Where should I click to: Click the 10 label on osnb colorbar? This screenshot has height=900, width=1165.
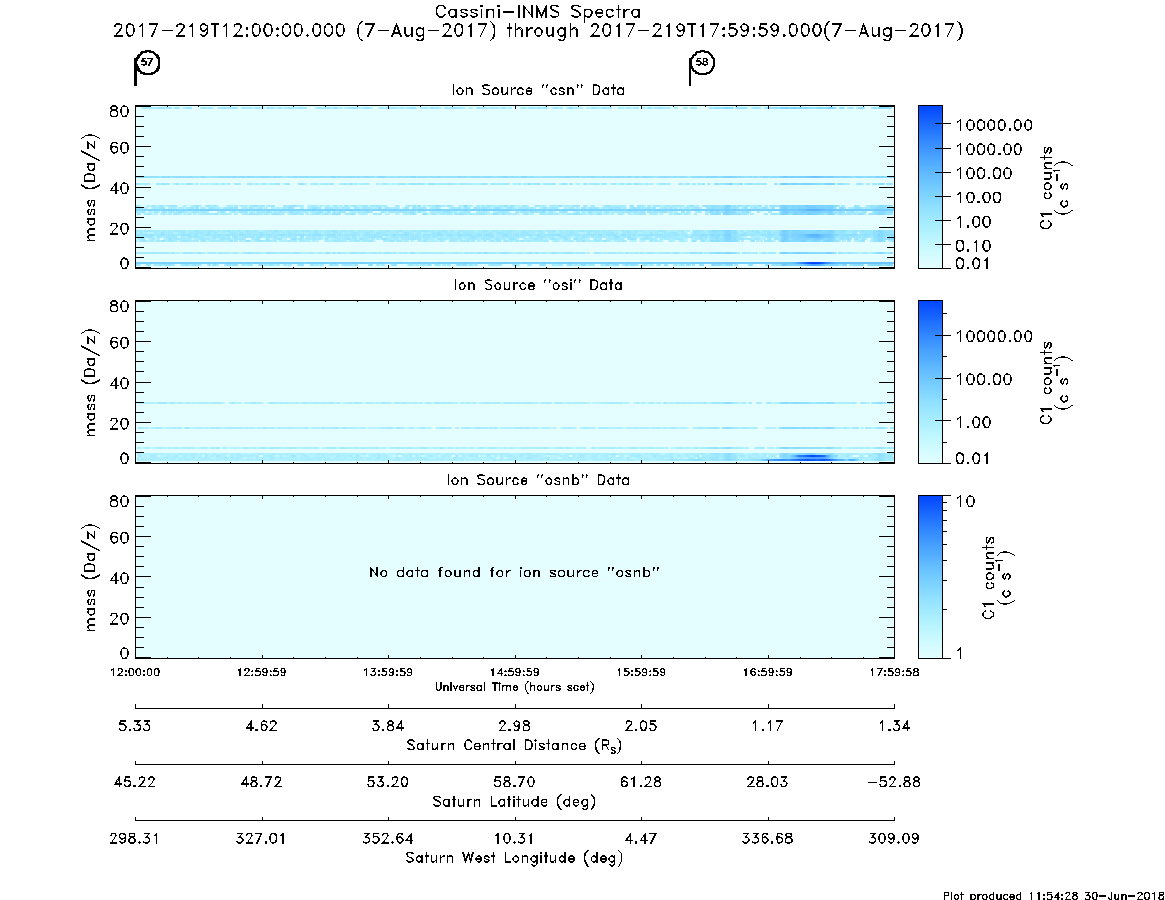(x=964, y=501)
